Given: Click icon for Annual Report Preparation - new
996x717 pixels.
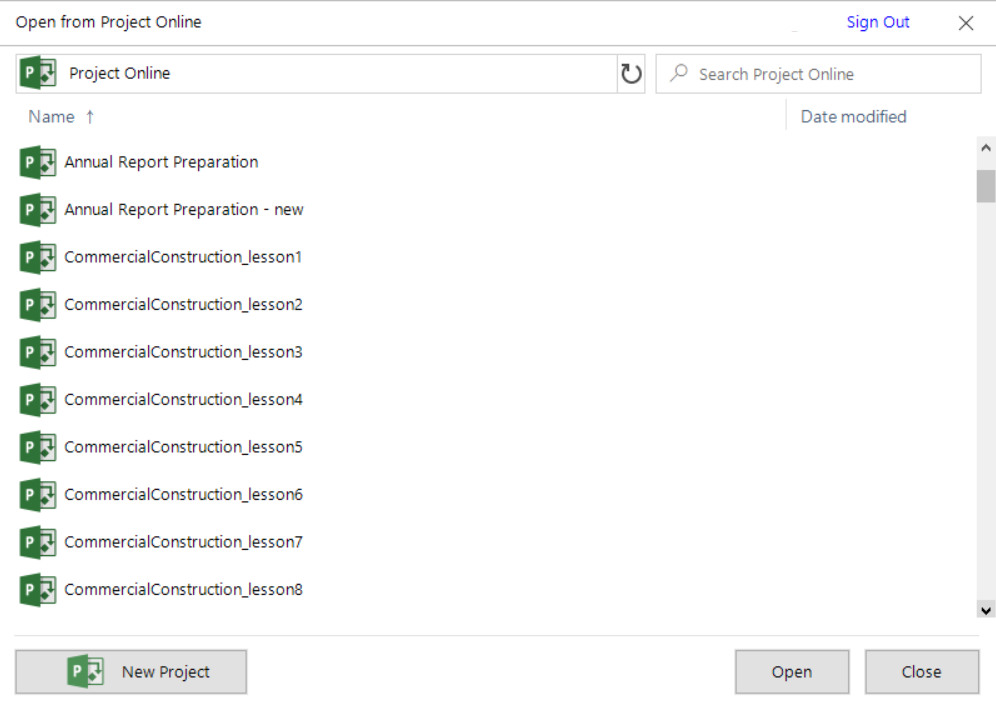Looking at the screenshot, I should pyautogui.click(x=37, y=210).
